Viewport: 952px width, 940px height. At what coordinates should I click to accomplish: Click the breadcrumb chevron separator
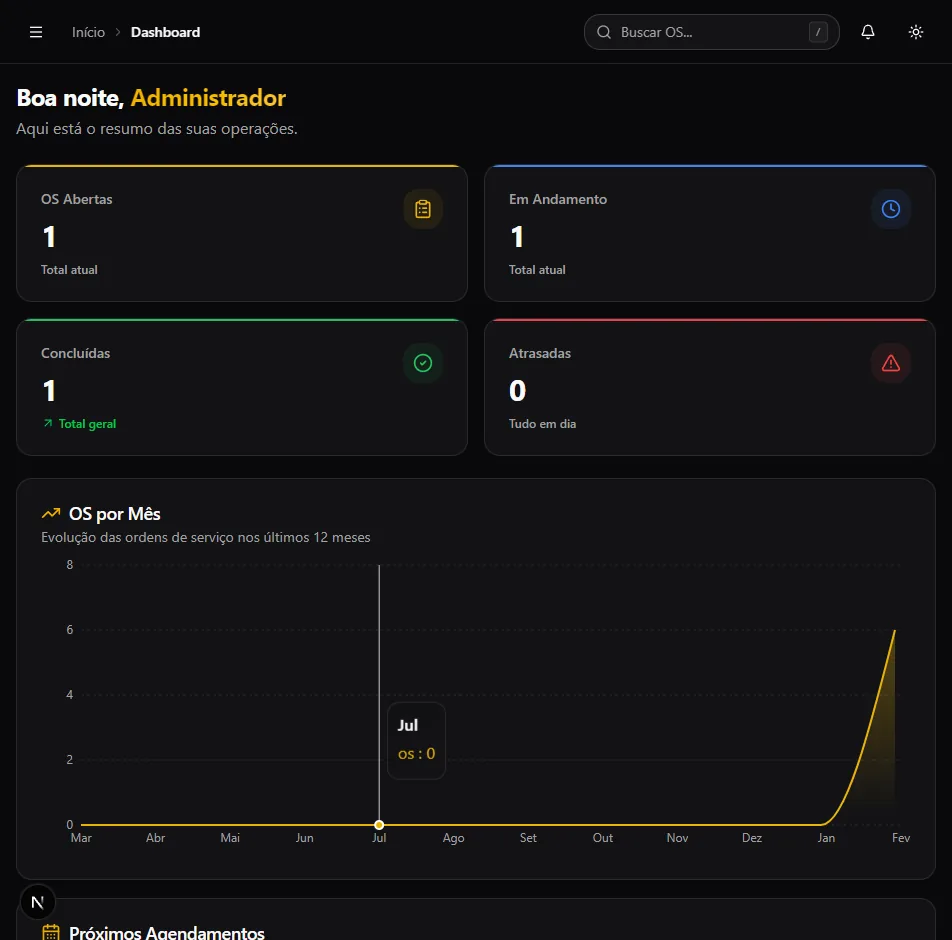(x=118, y=32)
